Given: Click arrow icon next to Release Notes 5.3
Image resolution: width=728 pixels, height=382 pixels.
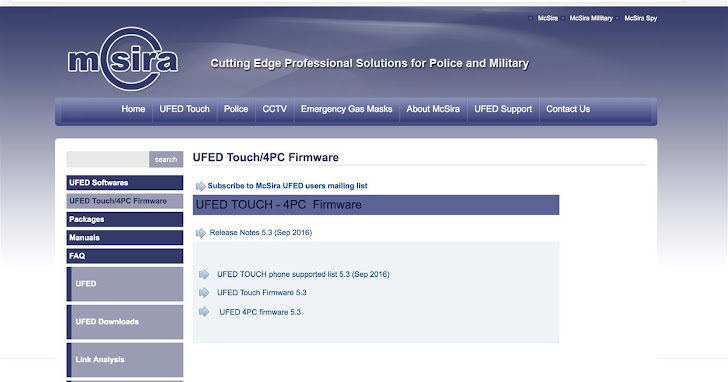Looking at the screenshot, I should [x=201, y=233].
